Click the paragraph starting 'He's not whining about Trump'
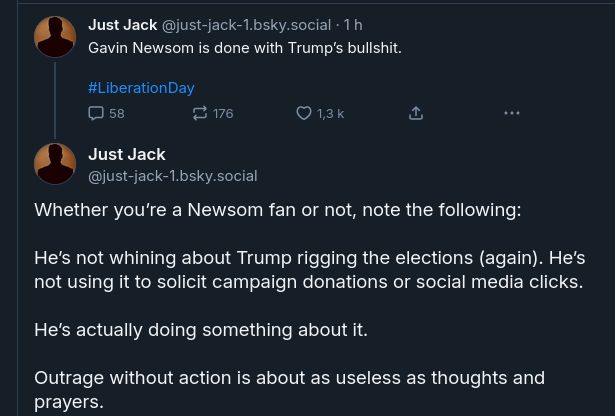Image resolution: width=615 pixels, height=416 pixels. click(x=309, y=270)
